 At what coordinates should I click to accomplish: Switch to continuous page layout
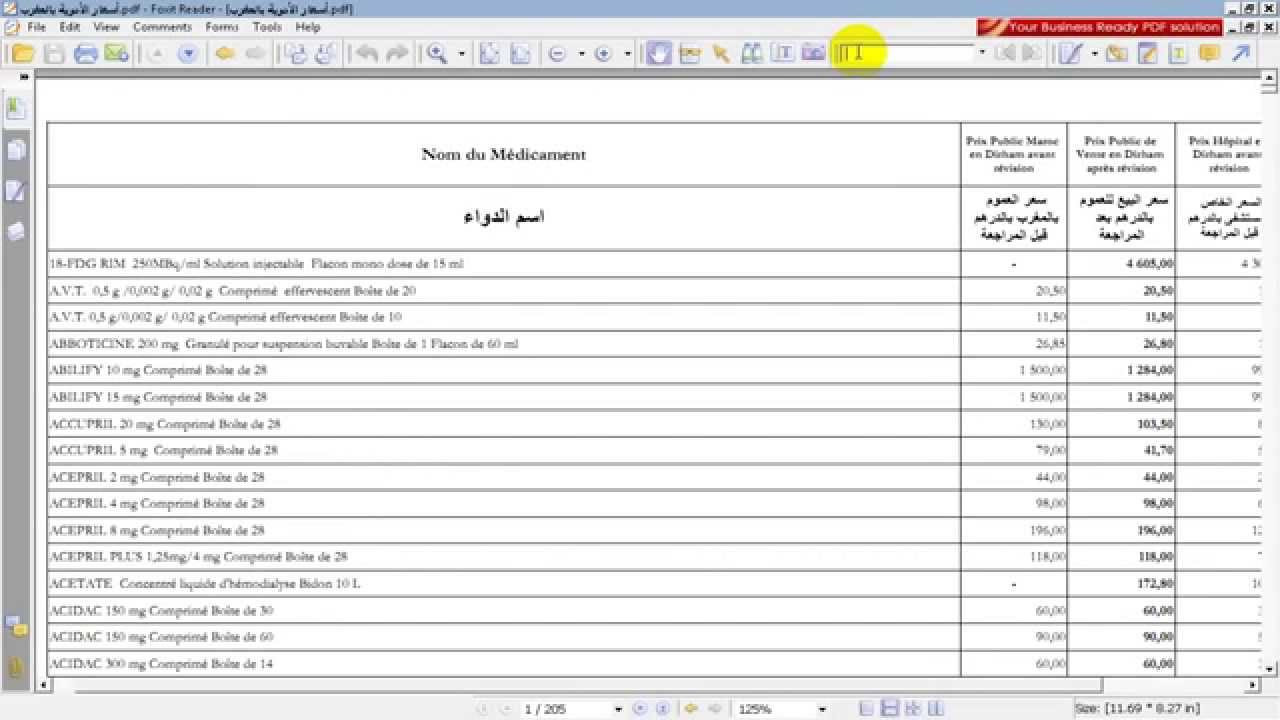[x=888, y=709]
